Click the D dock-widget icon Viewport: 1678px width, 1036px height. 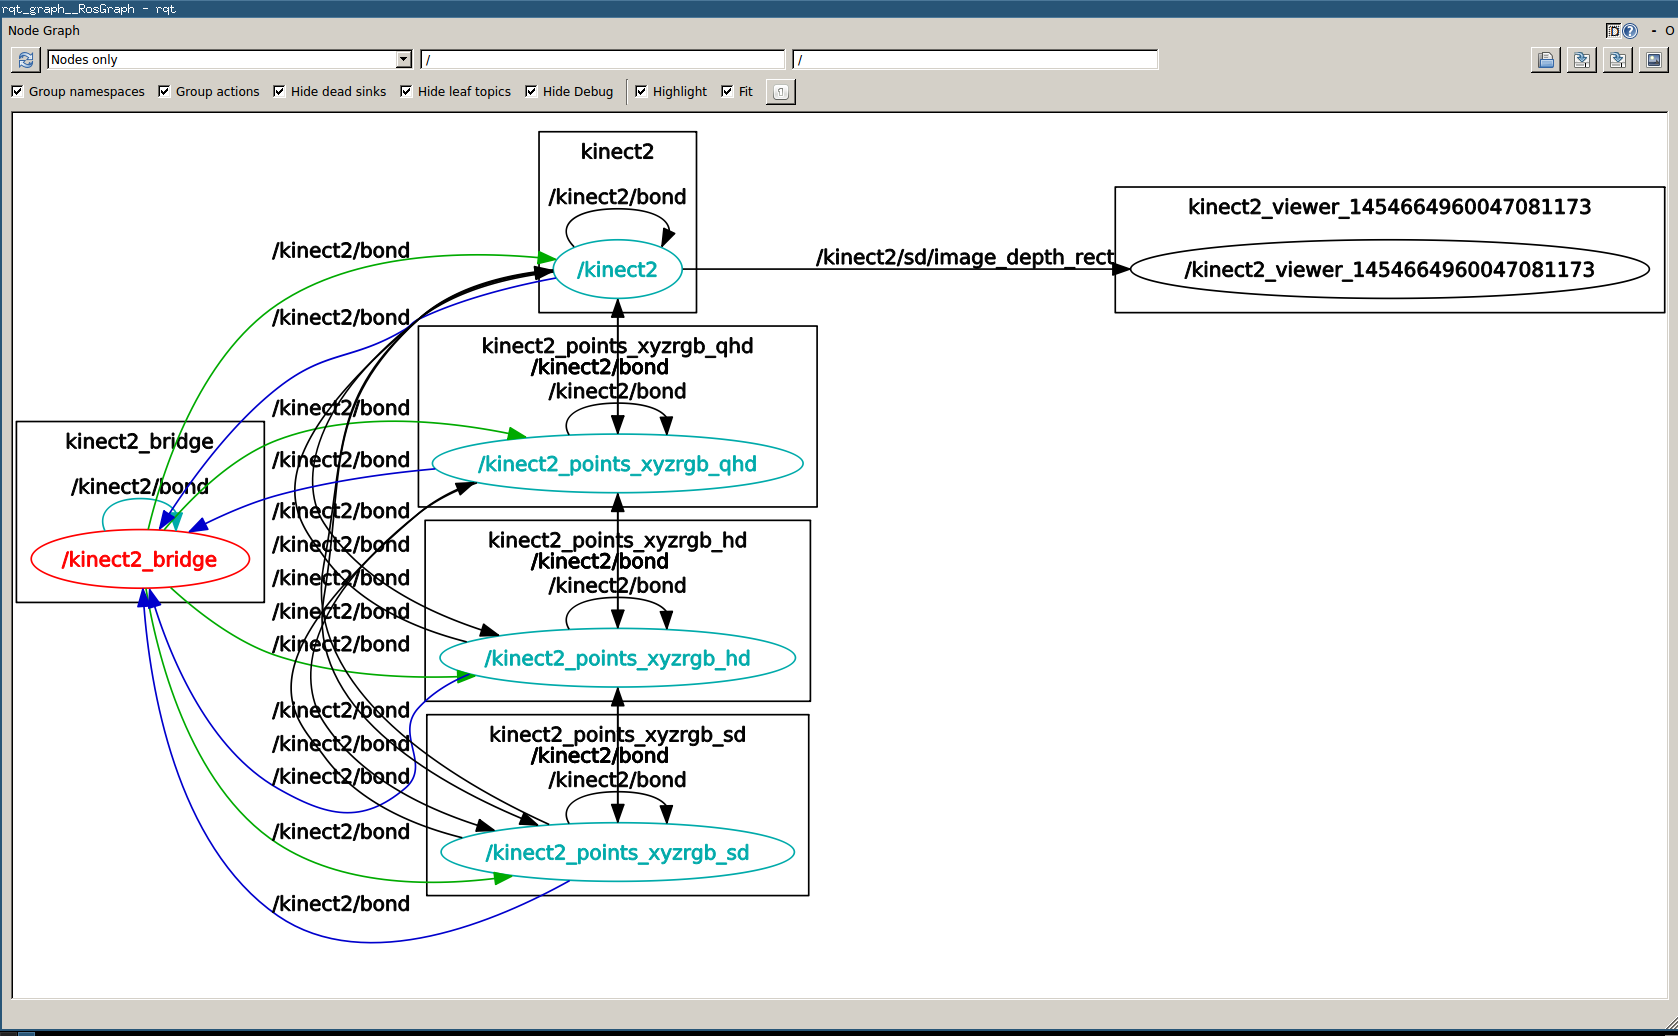coord(1613,31)
